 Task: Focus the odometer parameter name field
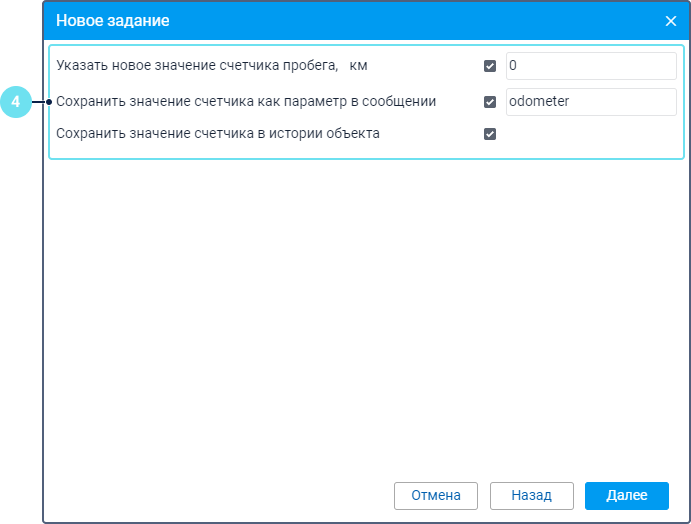590,101
